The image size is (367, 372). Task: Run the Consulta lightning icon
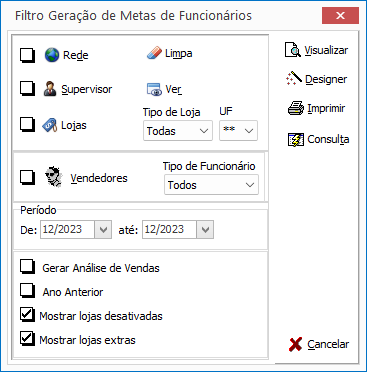coord(296,139)
